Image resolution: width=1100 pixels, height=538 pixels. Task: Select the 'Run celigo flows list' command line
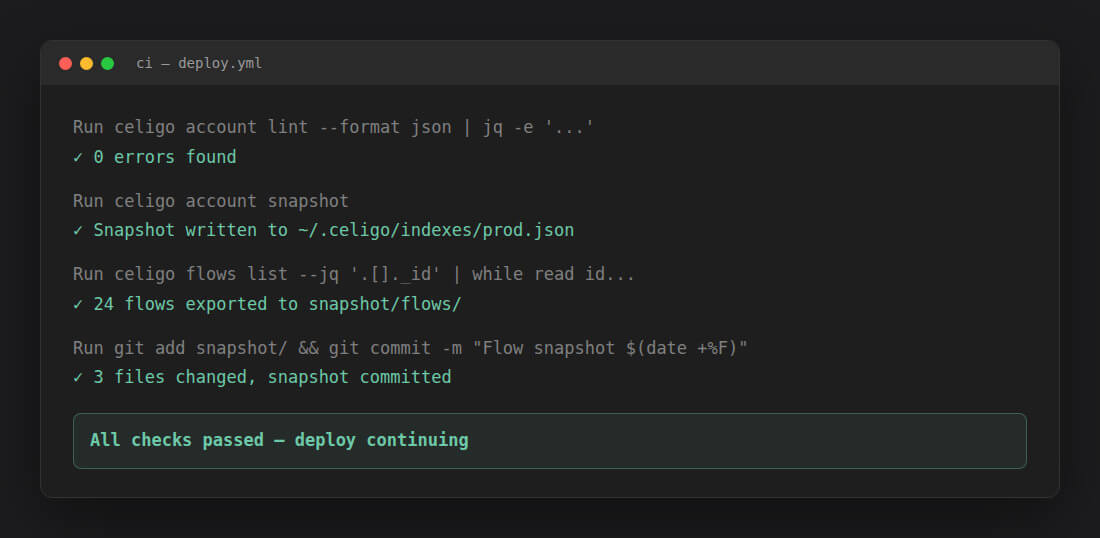354,274
